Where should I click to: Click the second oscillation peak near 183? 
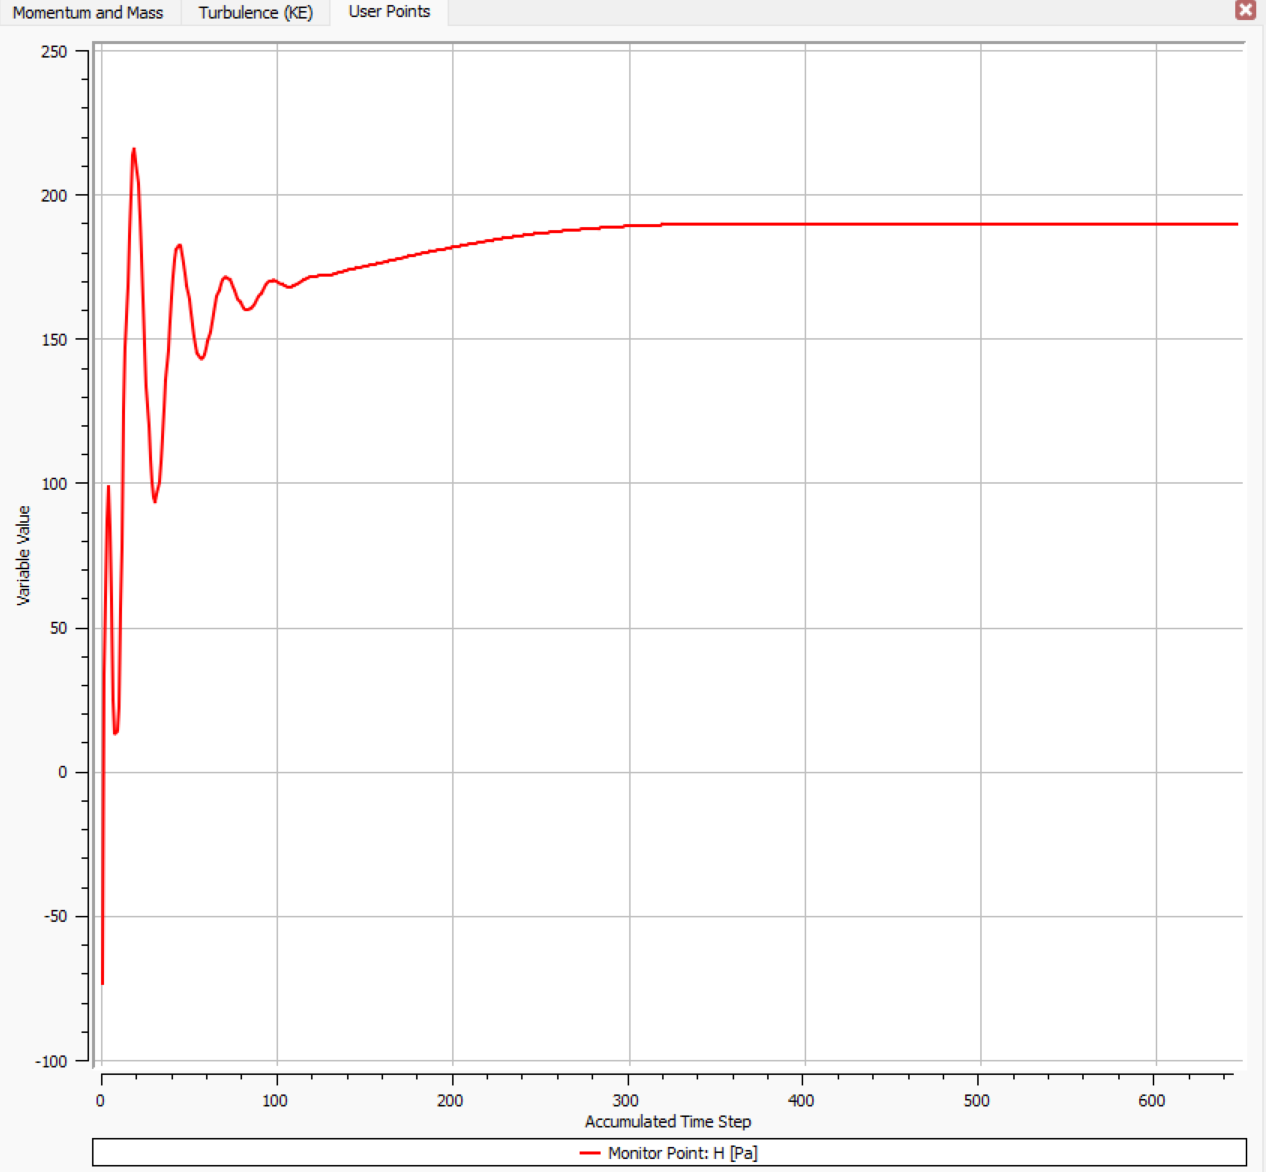point(179,245)
